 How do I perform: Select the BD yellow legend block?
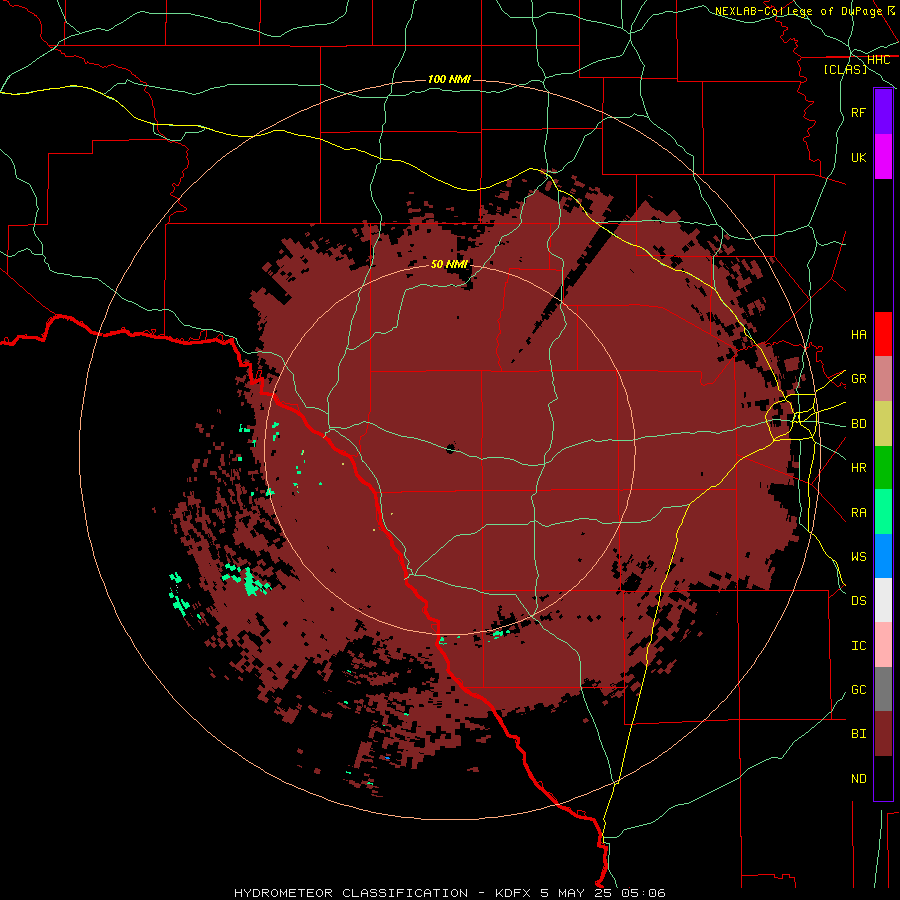[x=883, y=423]
